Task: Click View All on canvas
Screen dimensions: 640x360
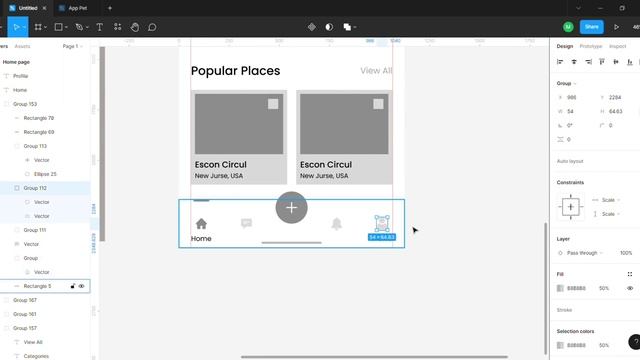Action: (x=376, y=71)
